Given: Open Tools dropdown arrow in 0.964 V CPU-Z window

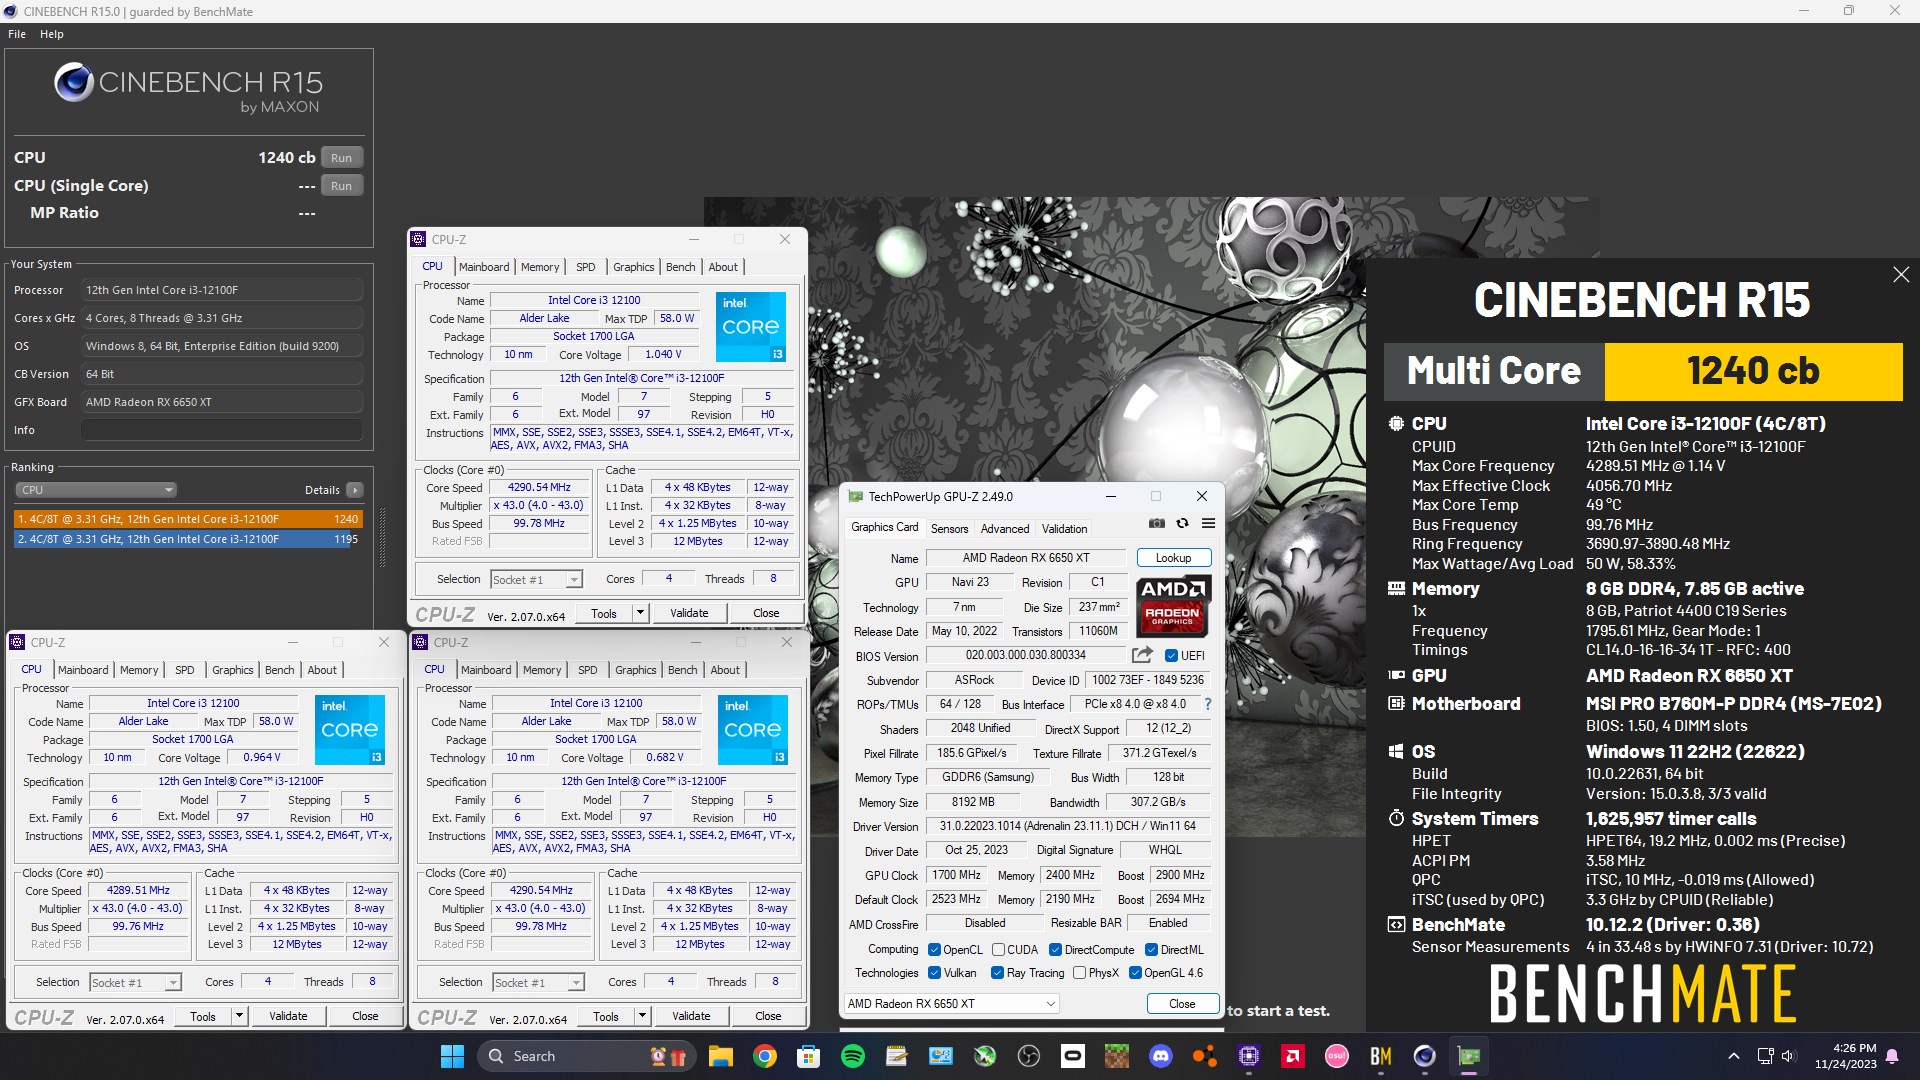Looking at the screenshot, I should point(239,1016).
